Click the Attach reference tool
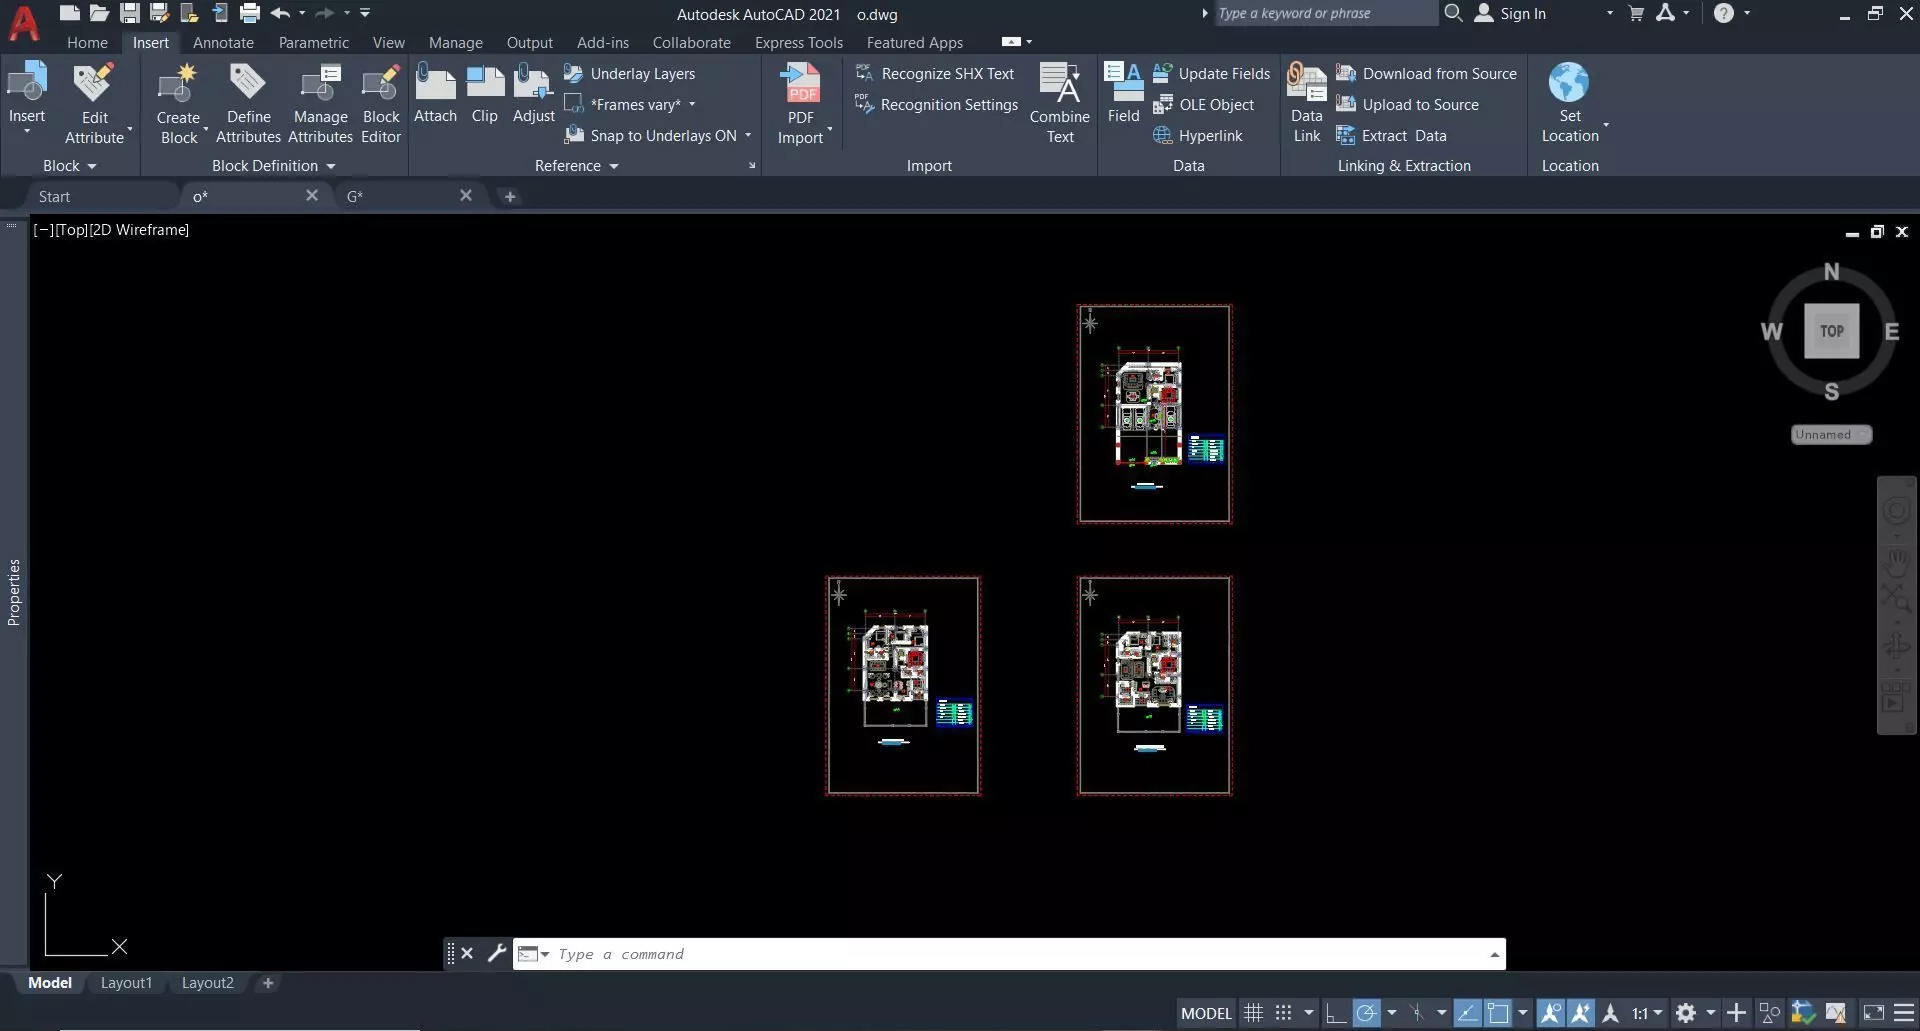The image size is (1920, 1031). click(435, 94)
